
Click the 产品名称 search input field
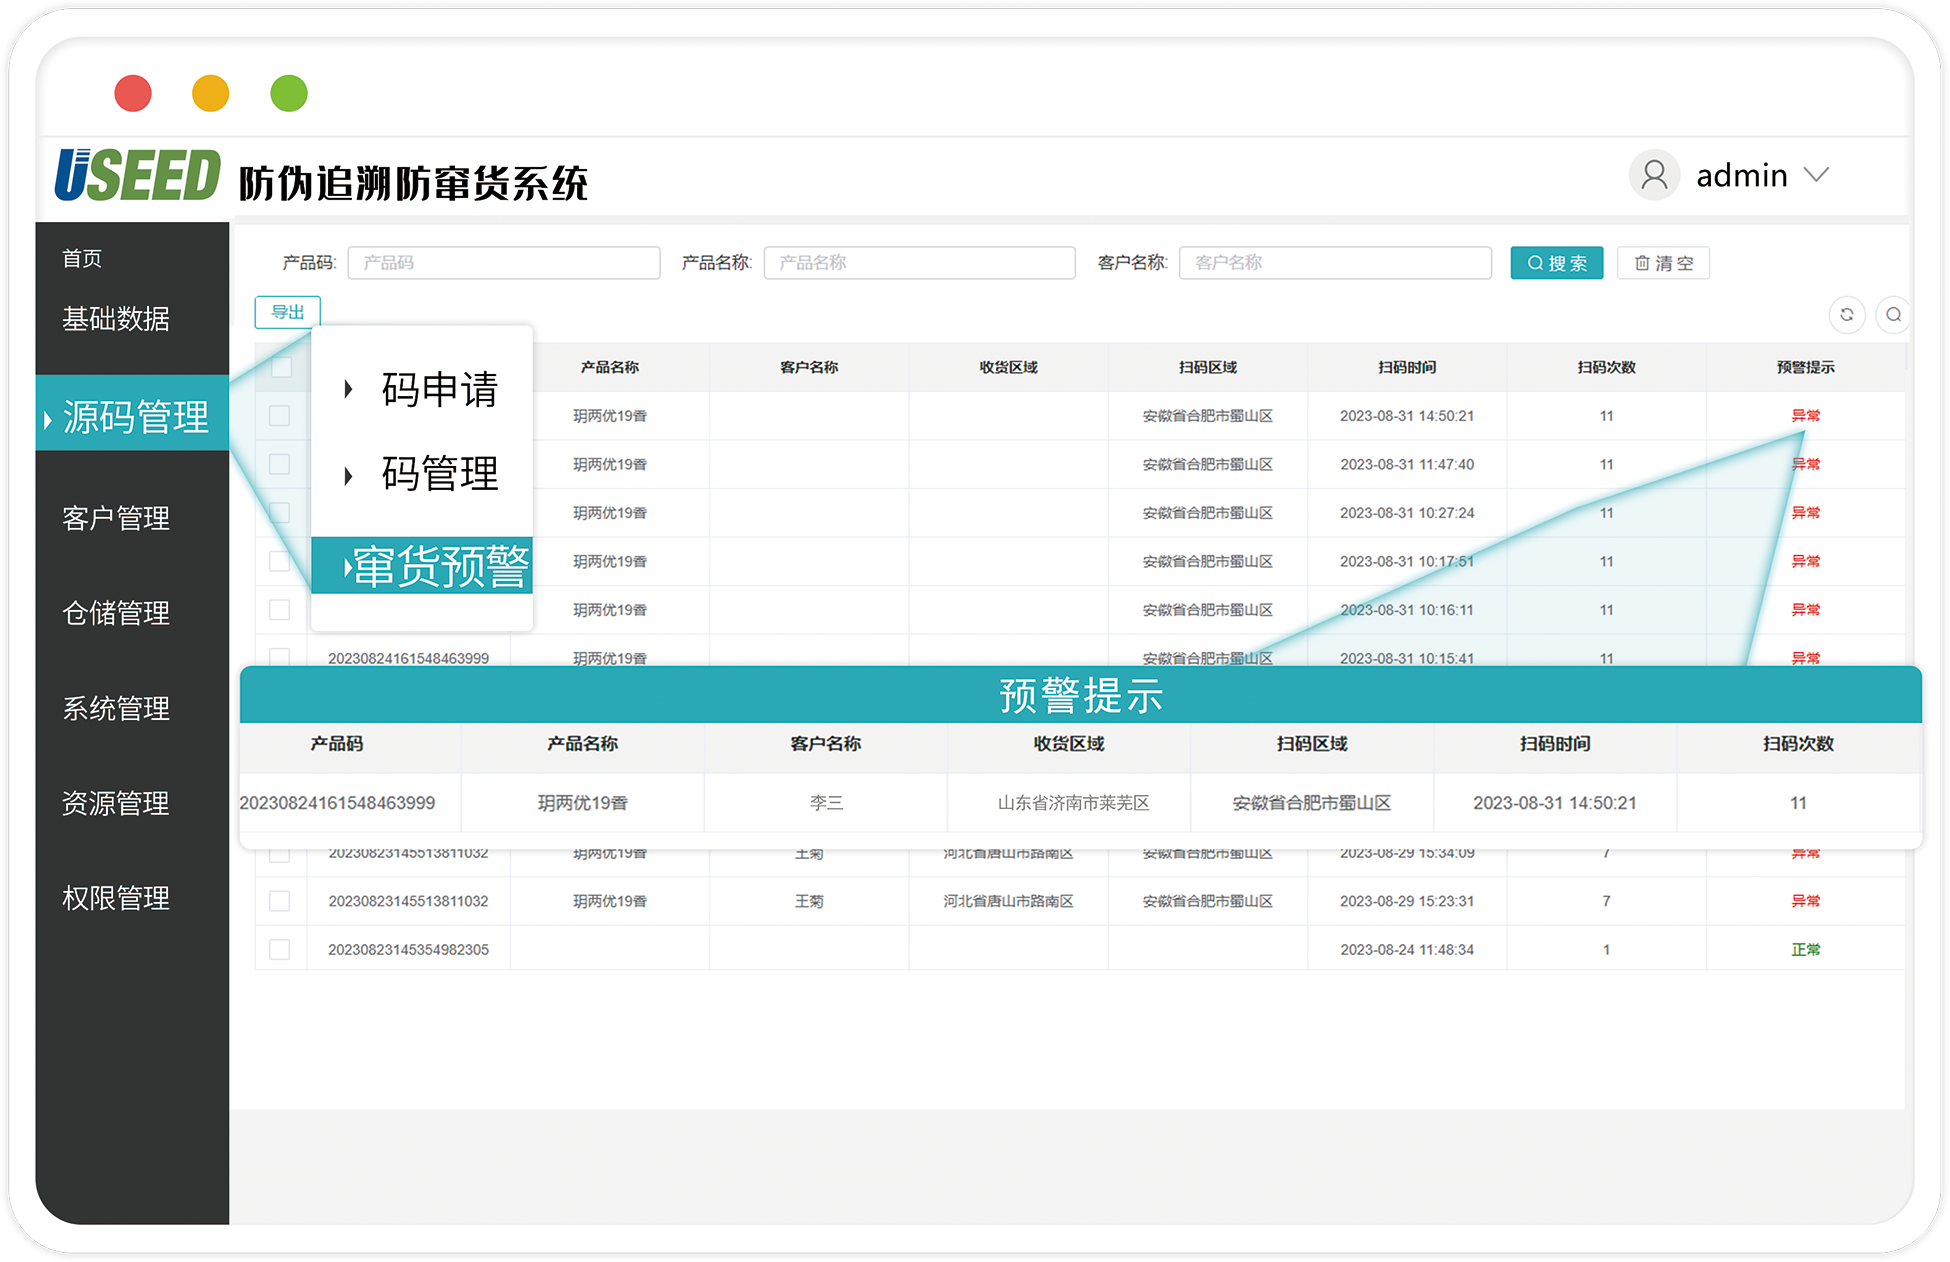coord(919,263)
